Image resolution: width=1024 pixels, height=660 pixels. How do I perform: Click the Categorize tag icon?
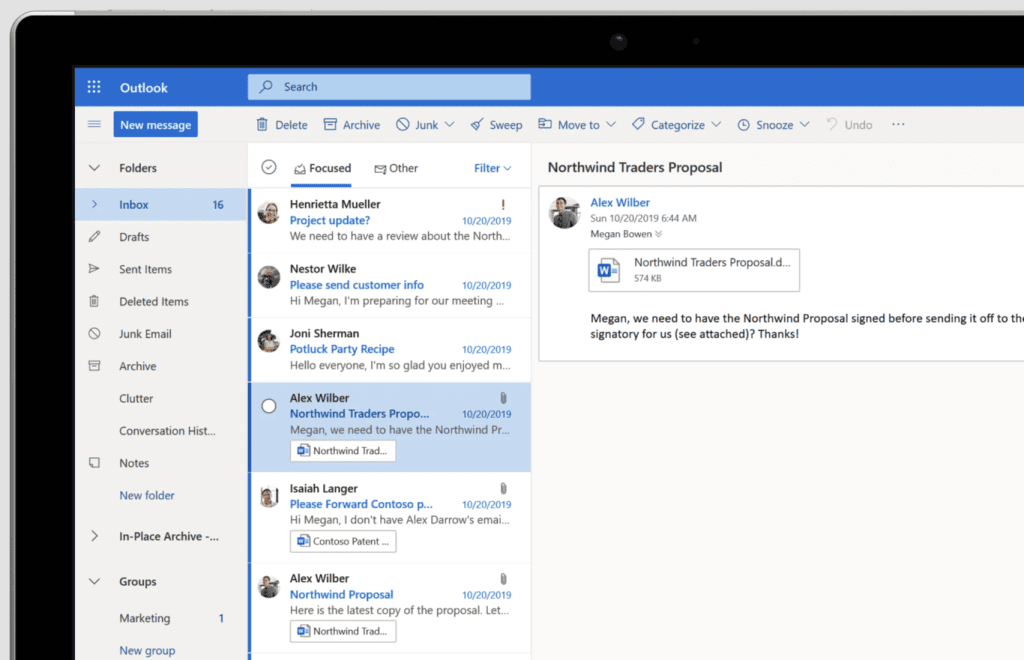point(638,123)
